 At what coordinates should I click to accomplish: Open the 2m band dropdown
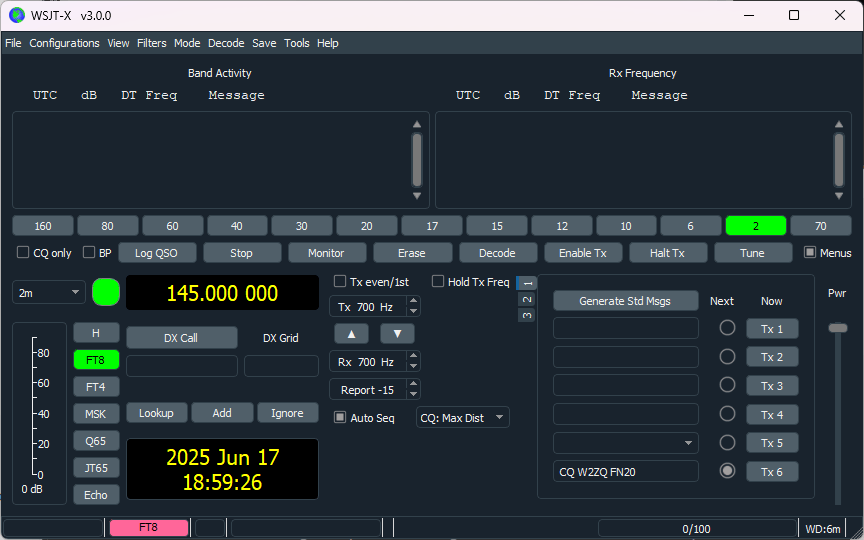click(x=49, y=293)
